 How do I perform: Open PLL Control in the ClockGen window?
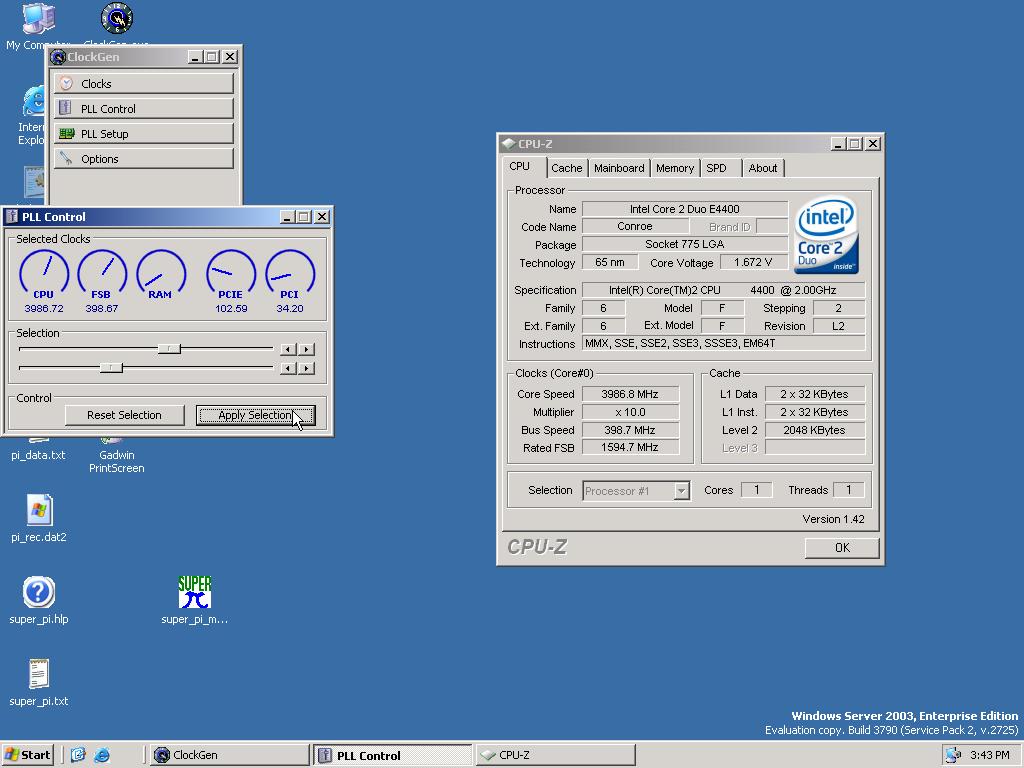coord(144,108)
